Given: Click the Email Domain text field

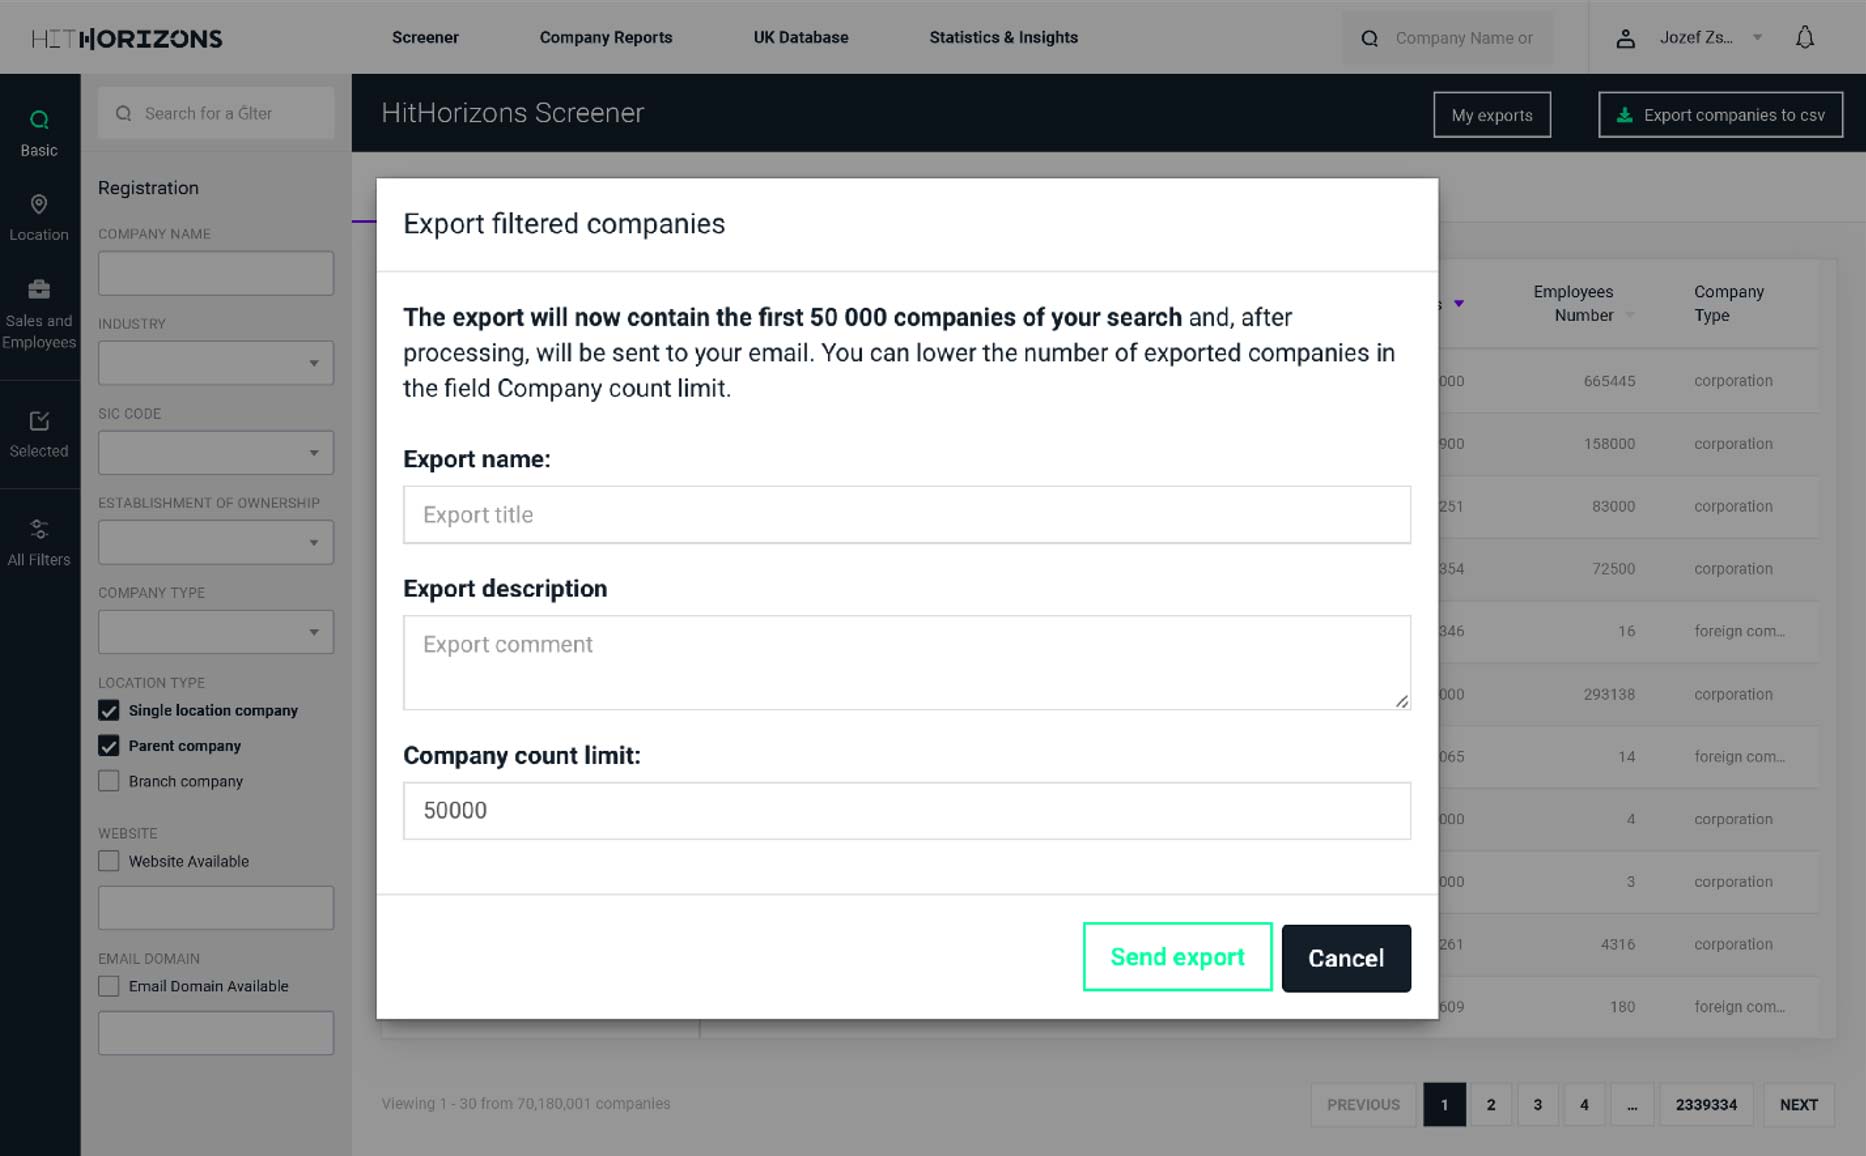Looking at the screenshot, I should [216, 1033].
